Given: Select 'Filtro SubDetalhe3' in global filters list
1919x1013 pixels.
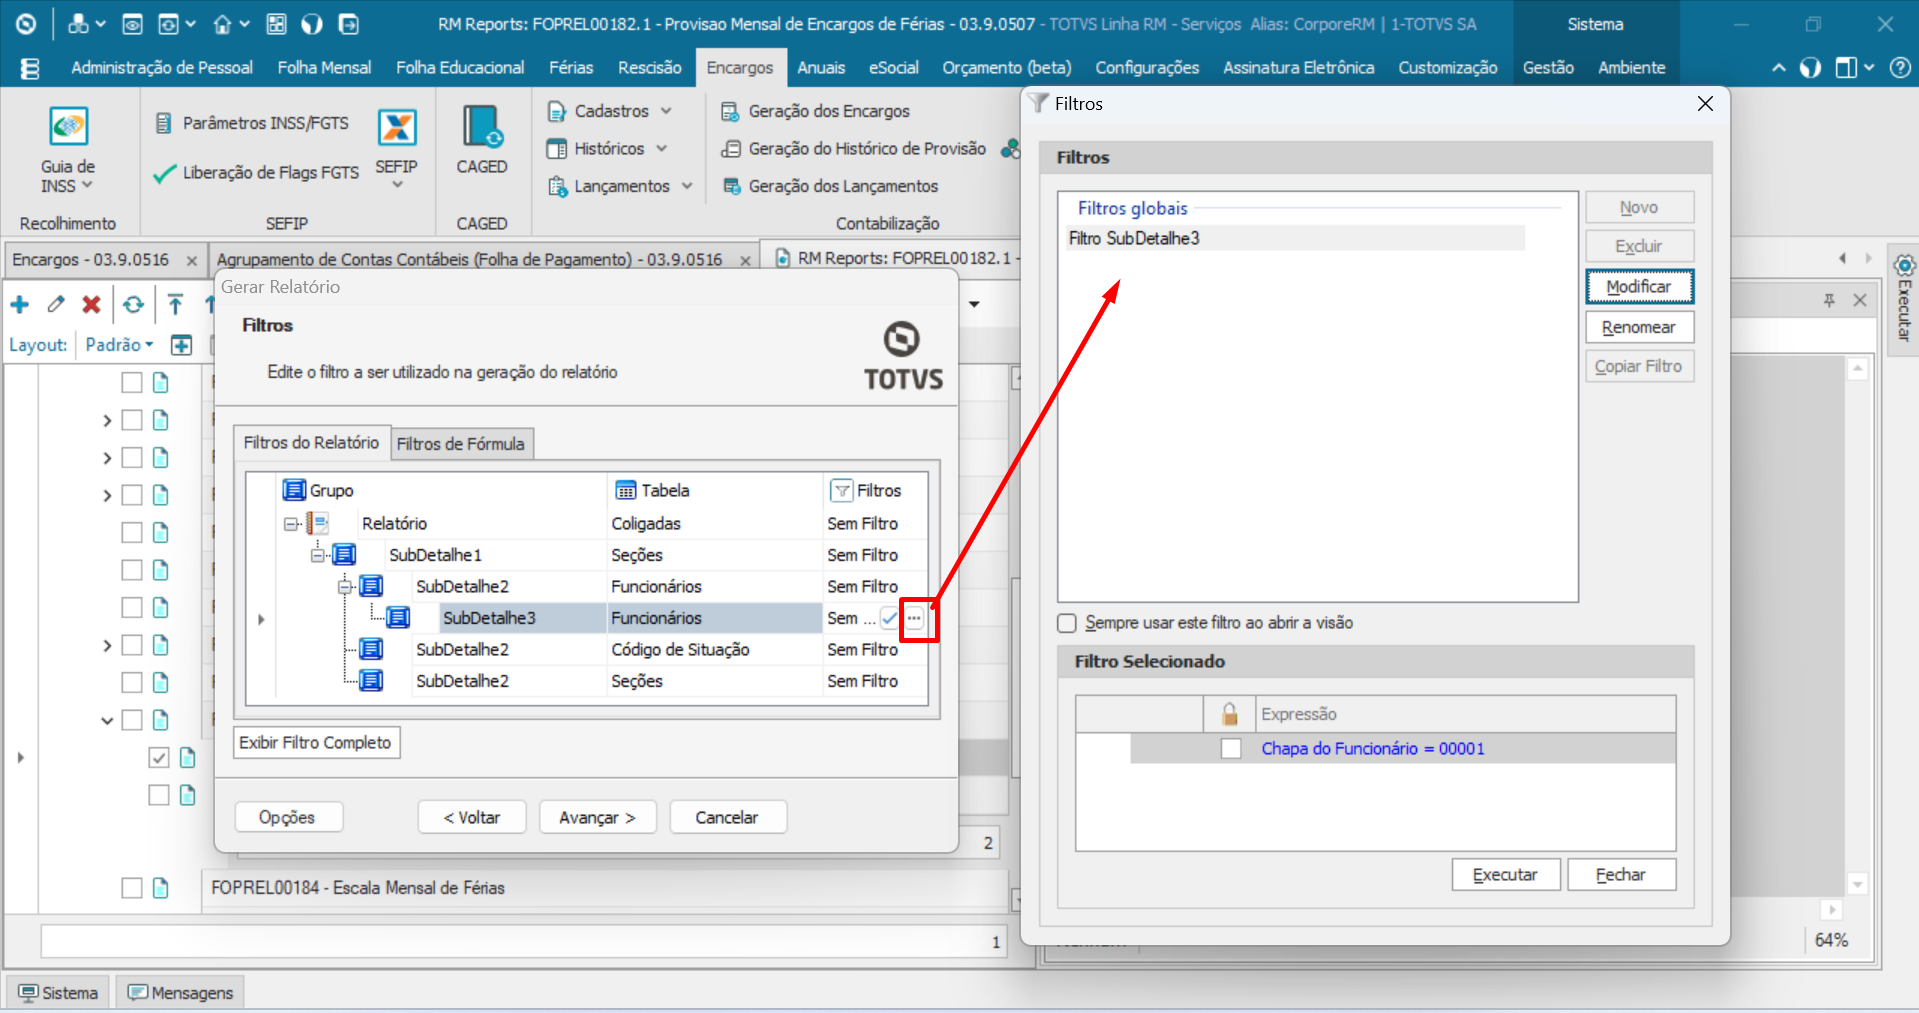Looking at the screenshot, I should (1134, 238).
